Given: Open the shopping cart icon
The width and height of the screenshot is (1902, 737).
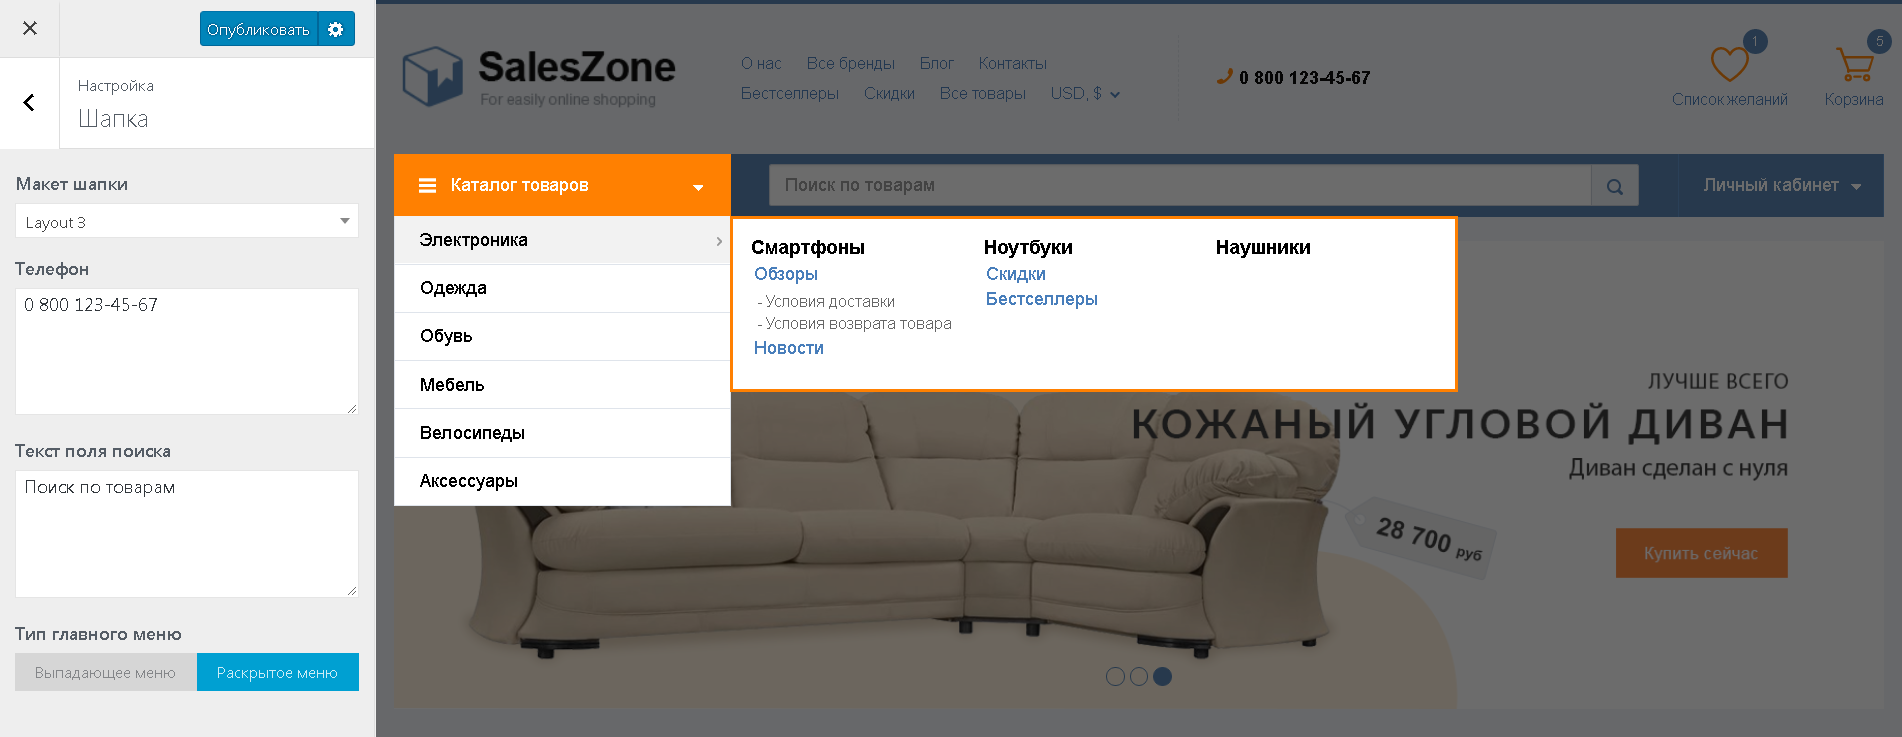Looking at the screenshot, I should [1855, 65].
